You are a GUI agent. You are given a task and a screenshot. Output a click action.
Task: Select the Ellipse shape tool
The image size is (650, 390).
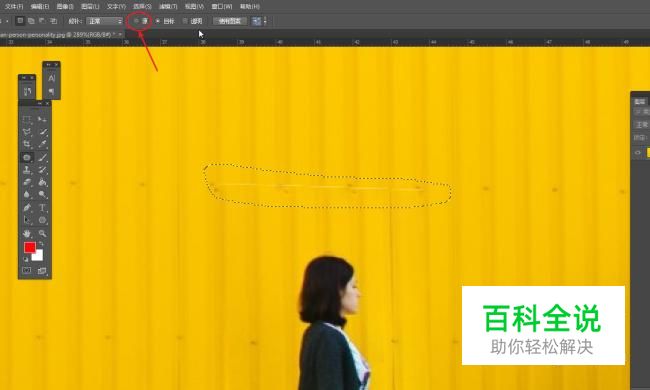coord(42,220)
